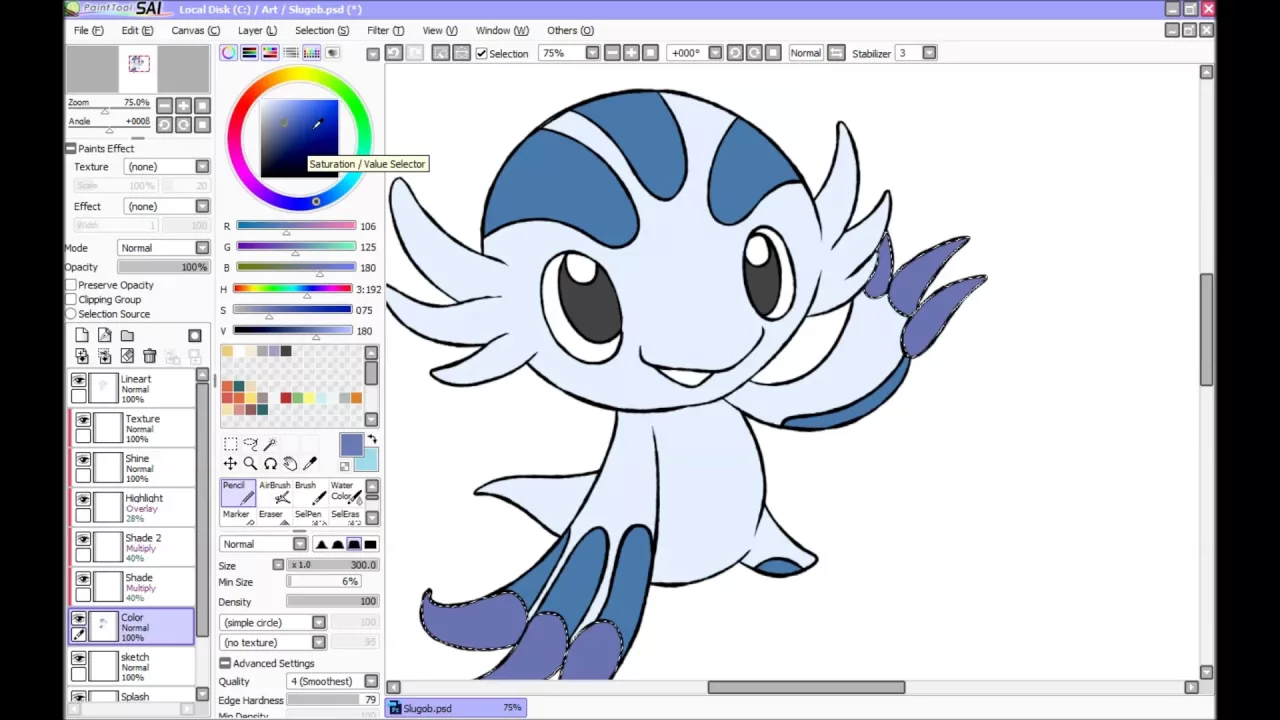Create a new normal layer
Image resolution: width=1280 pixels, height=720 pixels.
tap(82, 336)
